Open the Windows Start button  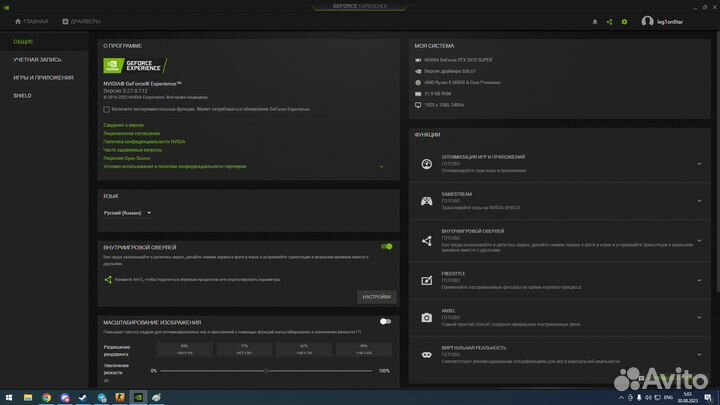9,397
